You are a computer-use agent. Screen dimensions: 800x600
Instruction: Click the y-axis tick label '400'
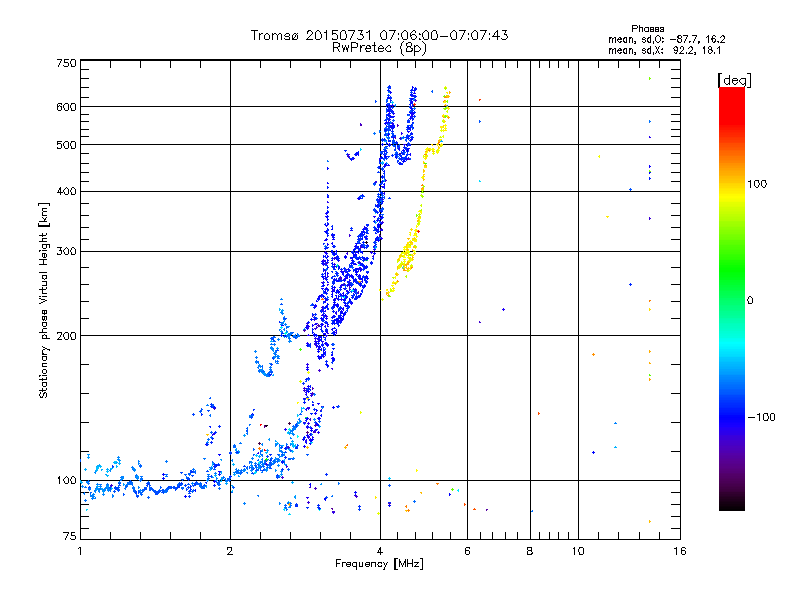tap(66, 191)
